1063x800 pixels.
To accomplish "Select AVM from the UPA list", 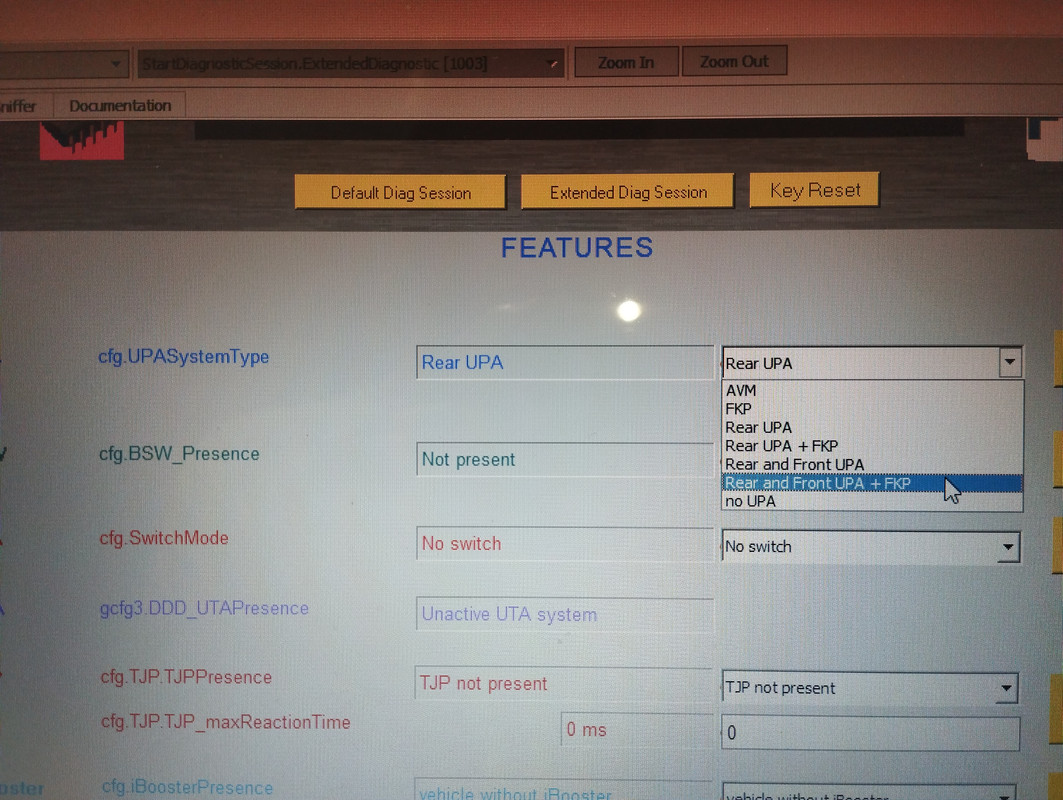I will click(x=872, y=391).
